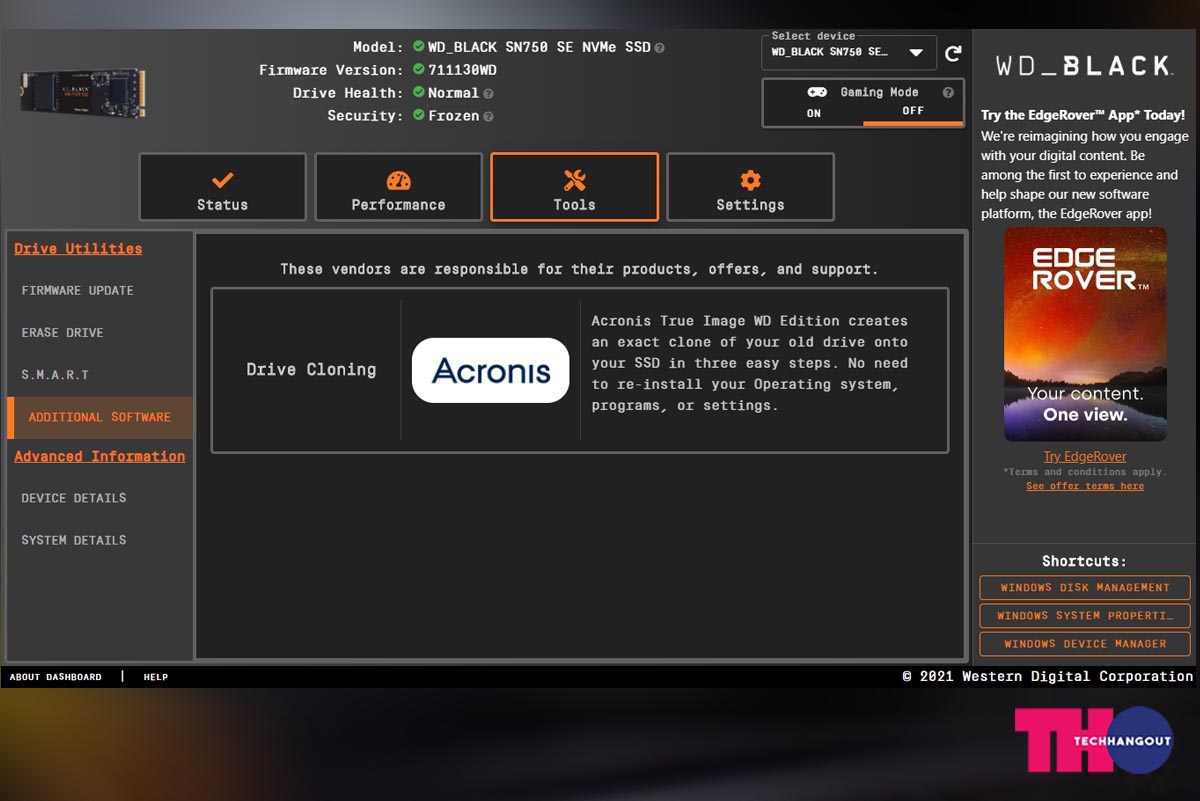Click the Security green checkmark icon

(419, 116)
